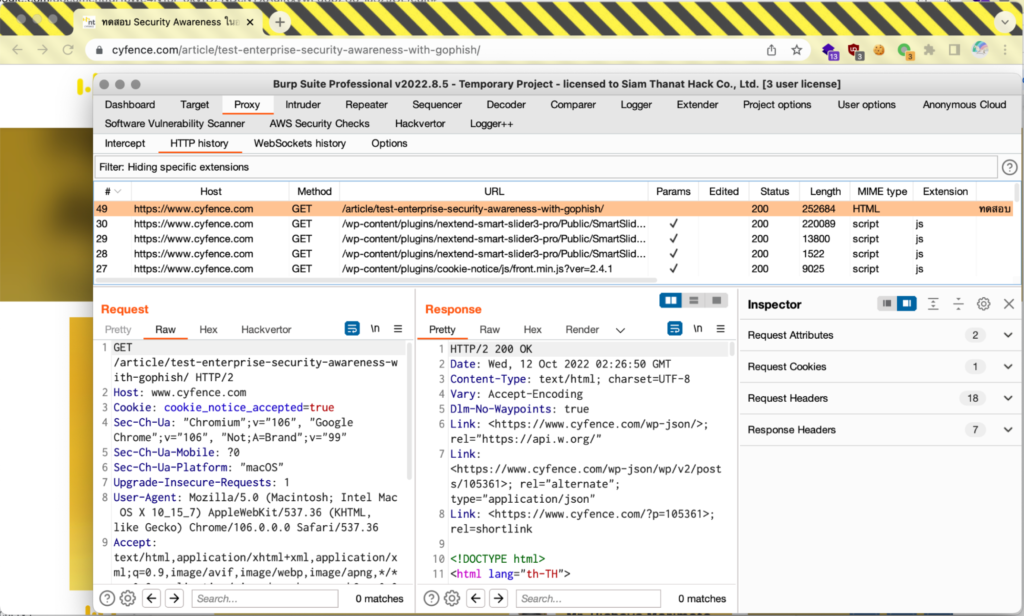The height and width of the screenshot is (616, 1024).
Task: Open Inspector settings gear
Action: (984, 304)
